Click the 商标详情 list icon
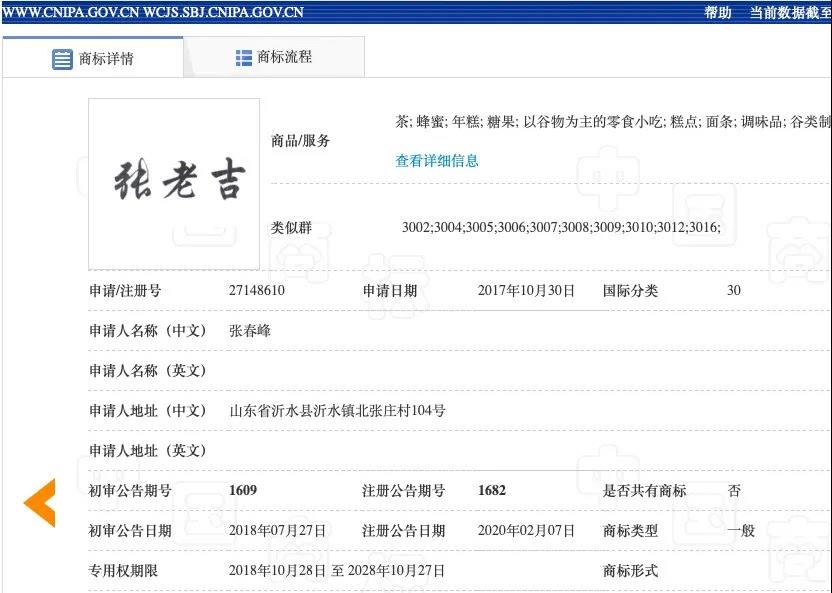The image size is (832, 593). [62, 59]
